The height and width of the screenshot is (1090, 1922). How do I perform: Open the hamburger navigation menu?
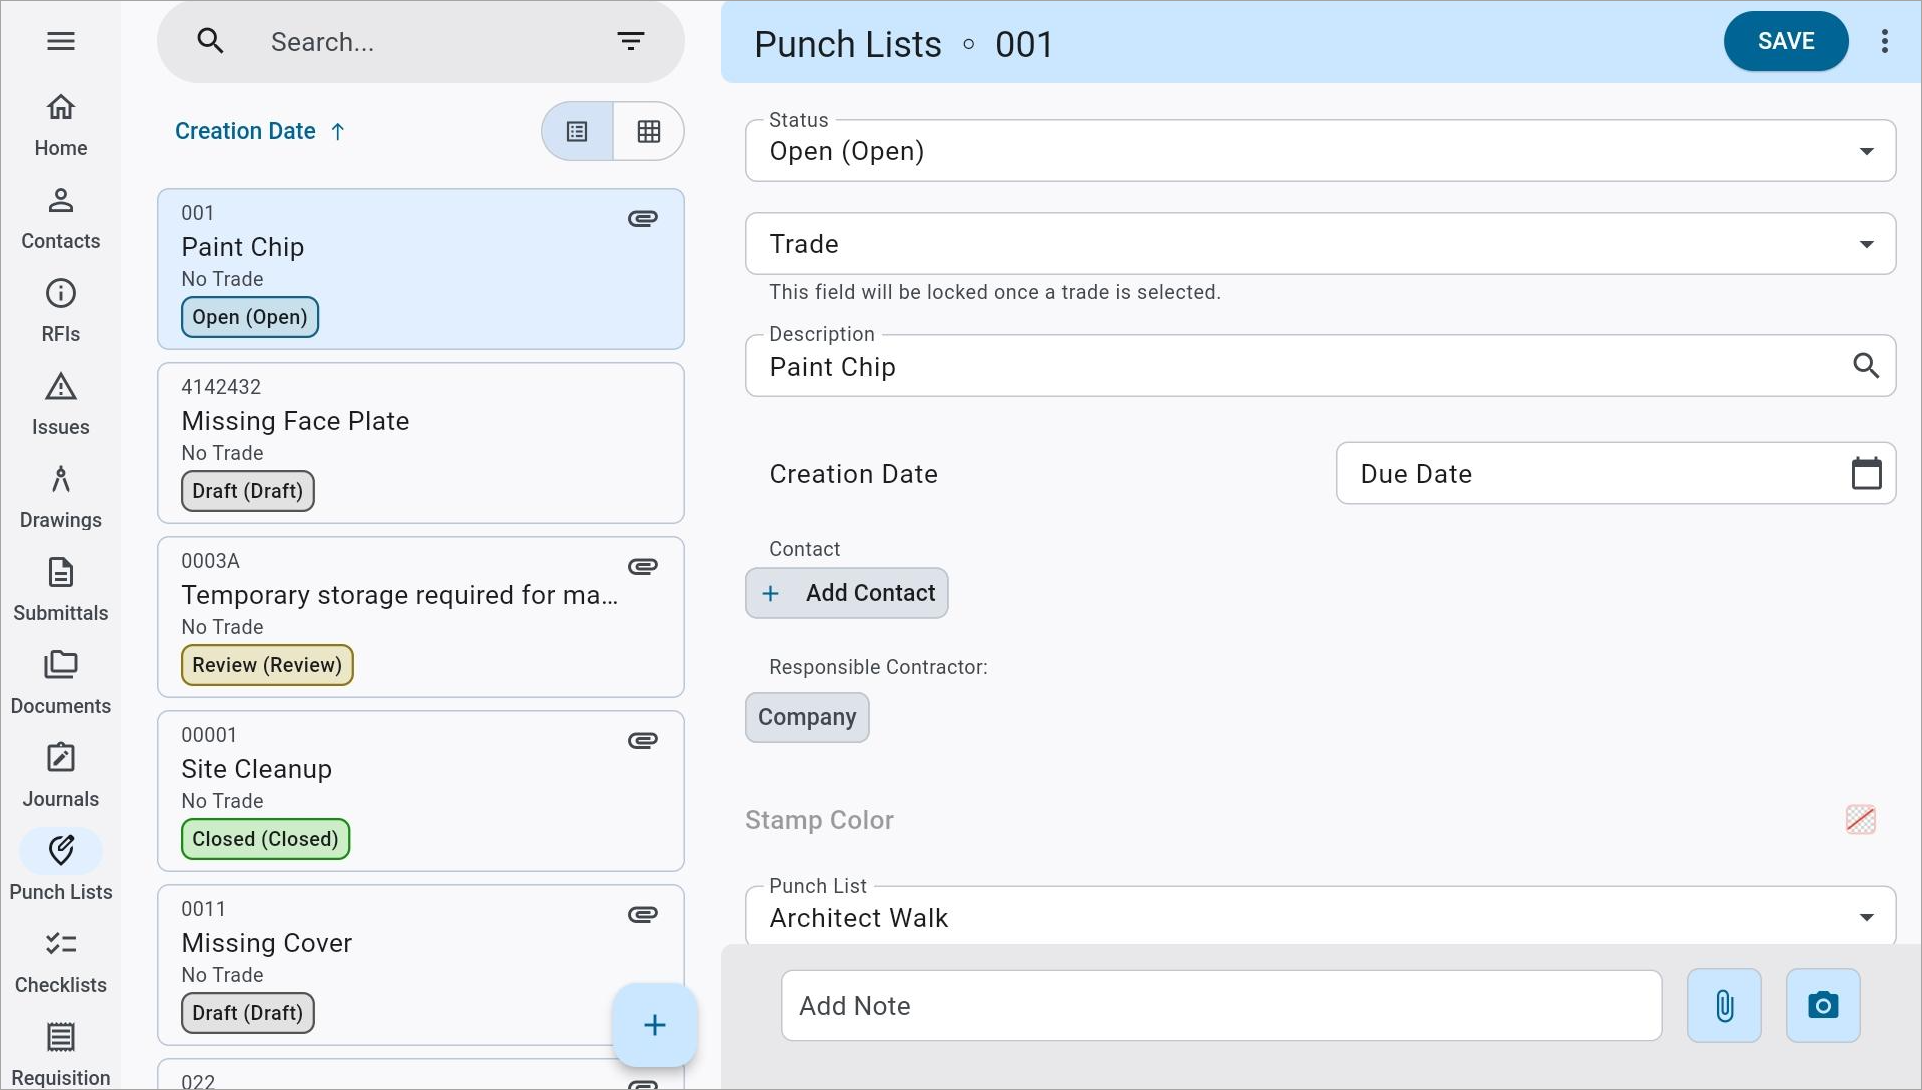click(x=61, y=41)
